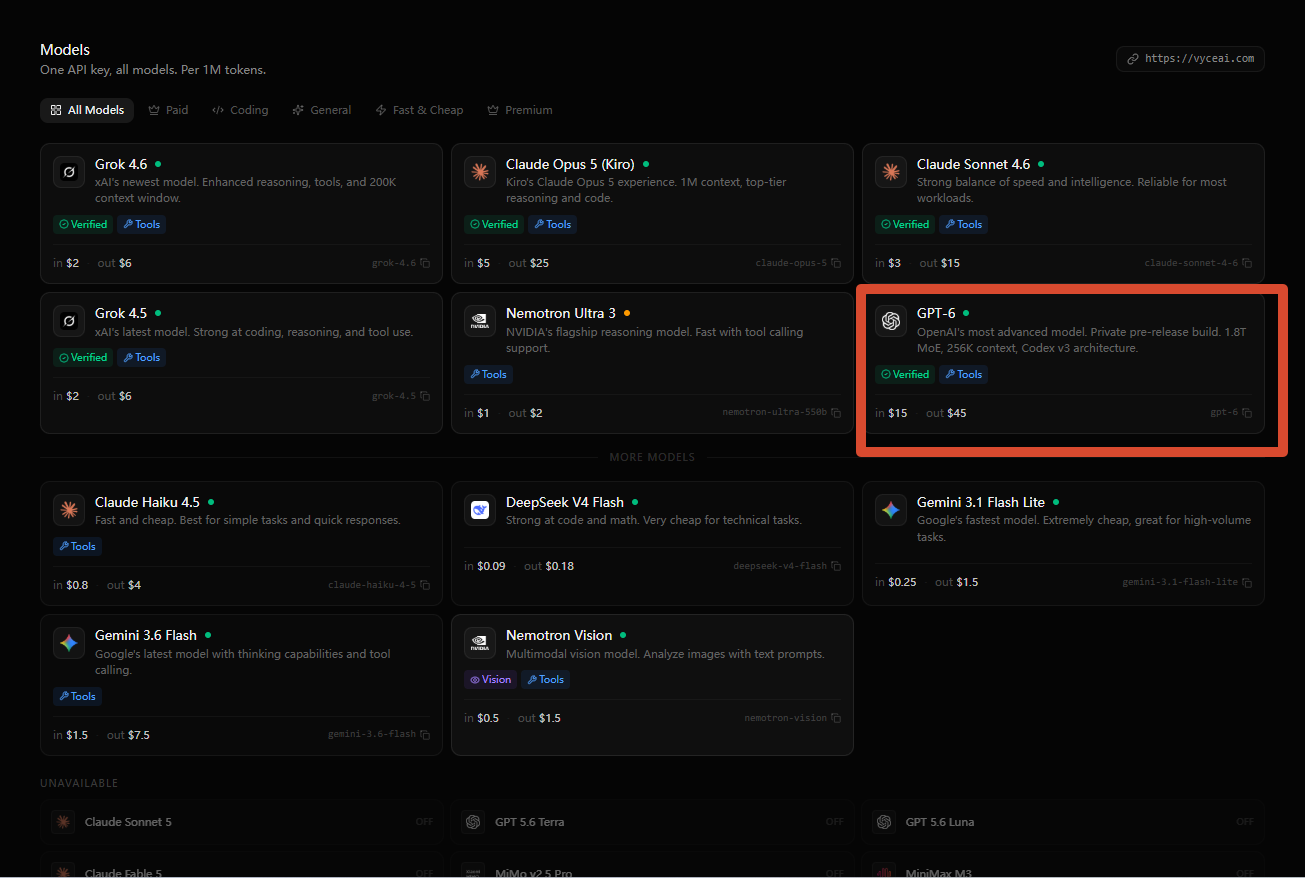Copy the deepseek-v4-flash model ID
The height and width of the screenshot is (878, 1305).
pos(836,566)
